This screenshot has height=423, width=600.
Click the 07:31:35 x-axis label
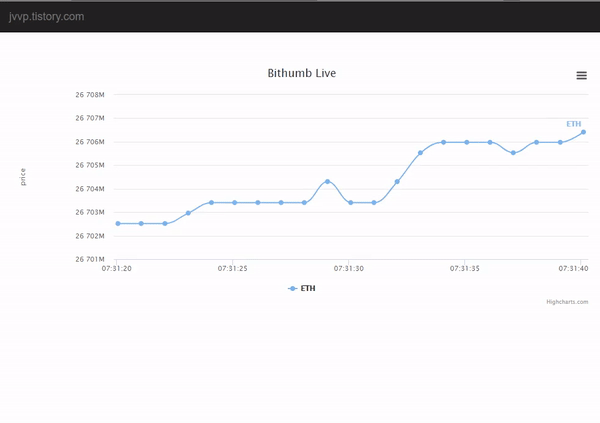pyautogui.click(x=465, y=268)
